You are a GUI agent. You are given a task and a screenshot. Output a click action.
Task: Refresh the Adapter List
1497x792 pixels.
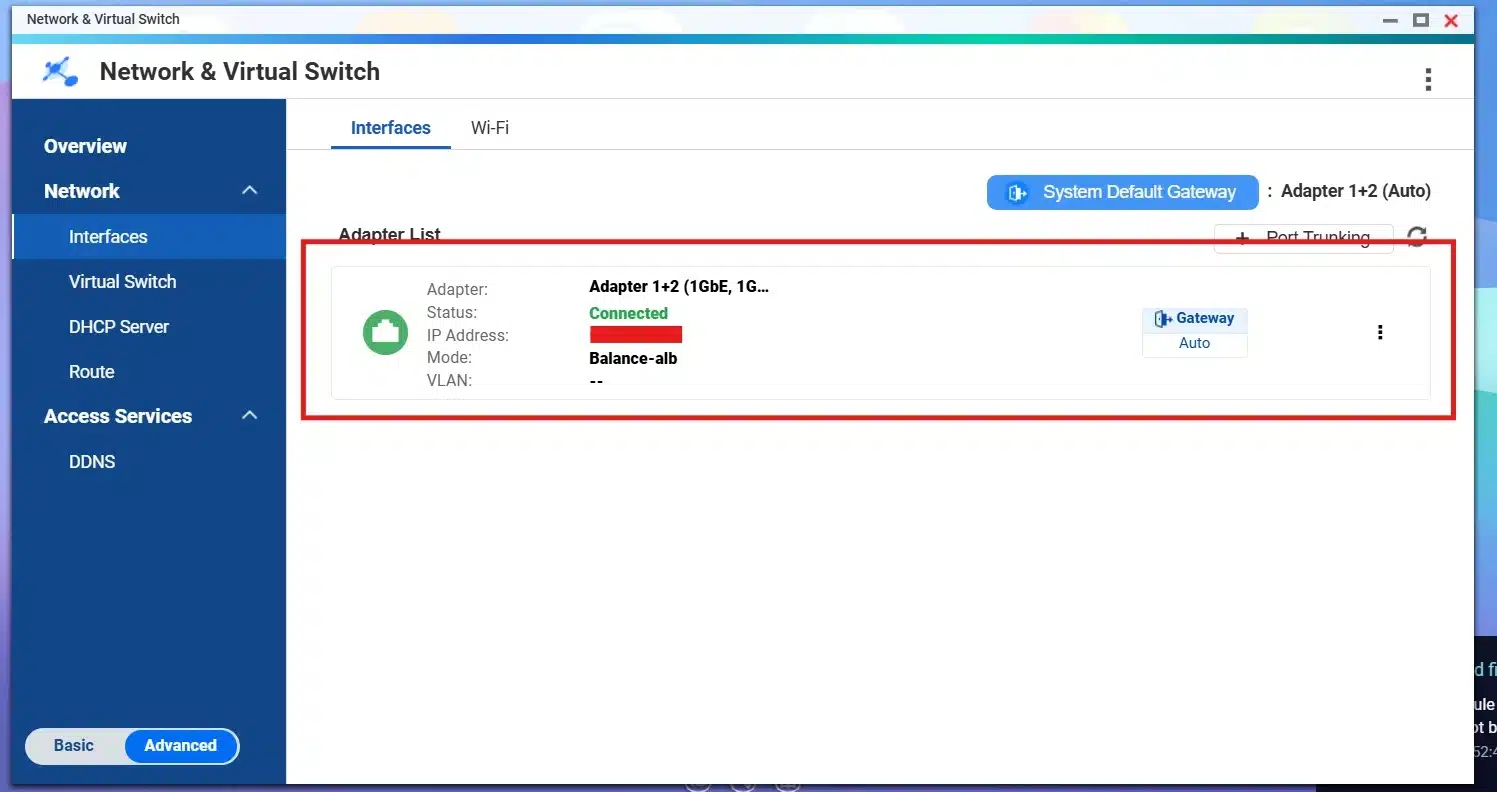coord(1416,236)
